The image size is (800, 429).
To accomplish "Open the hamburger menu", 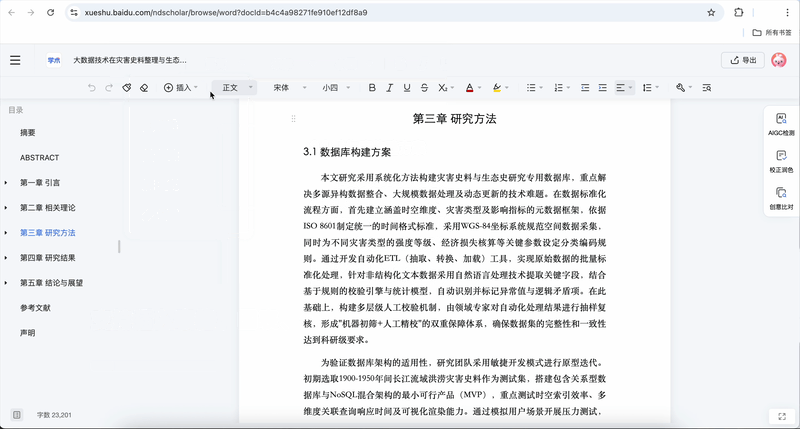I will pyautogui.click(x=15, y=60).
